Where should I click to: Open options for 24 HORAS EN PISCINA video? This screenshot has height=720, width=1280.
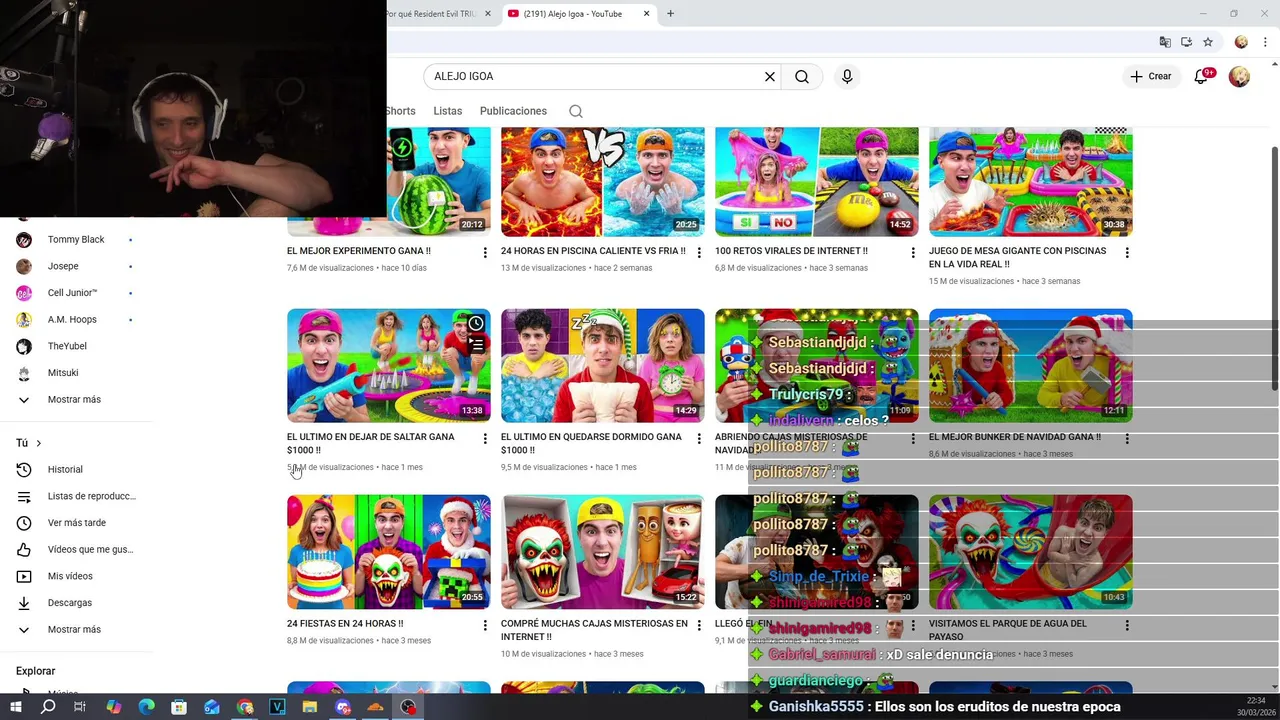click(x=699, y=253)
